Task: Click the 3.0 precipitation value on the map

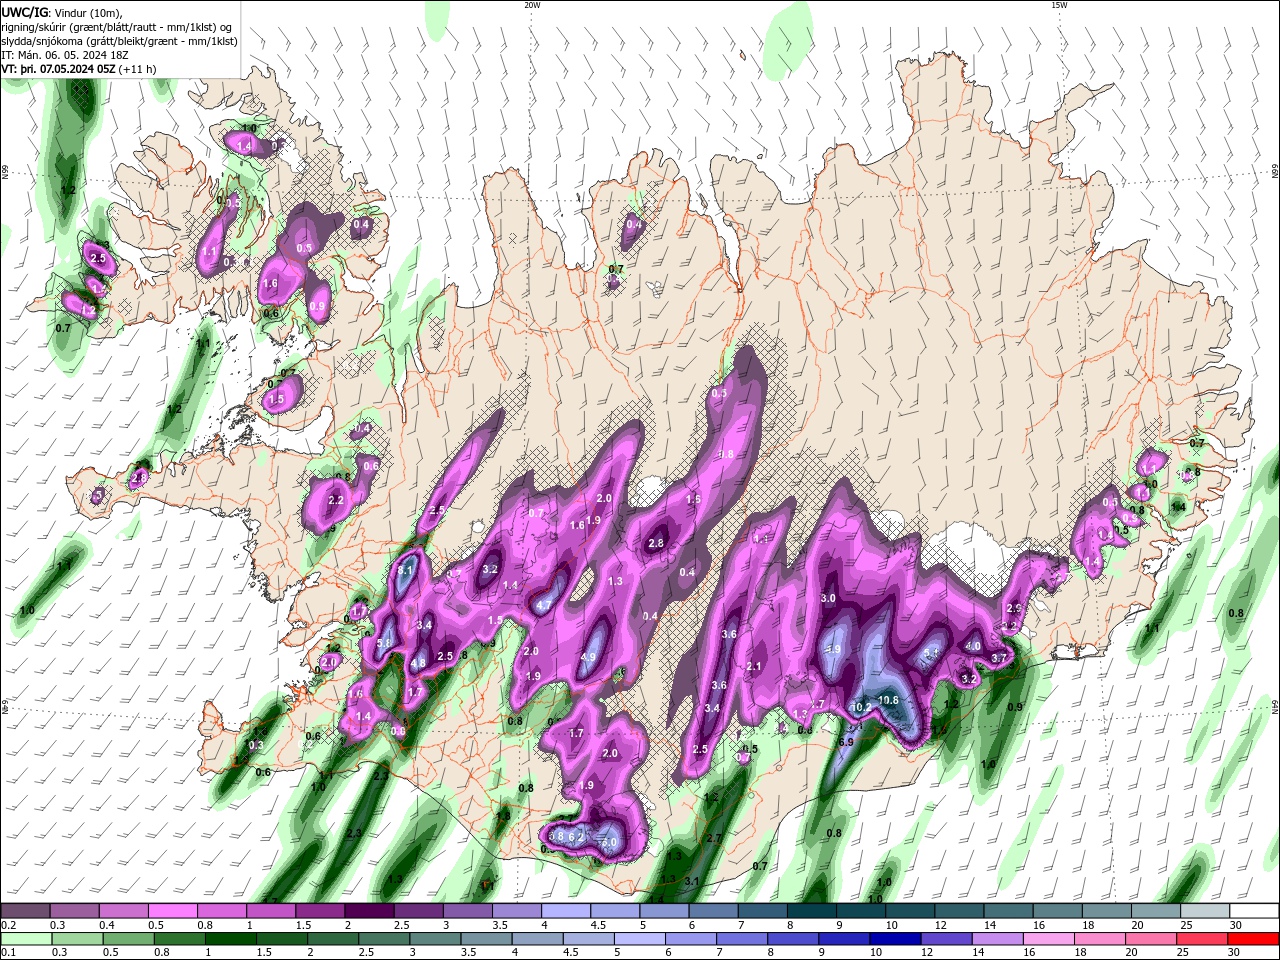Action: pyautogui.click(x=828, y=598)
